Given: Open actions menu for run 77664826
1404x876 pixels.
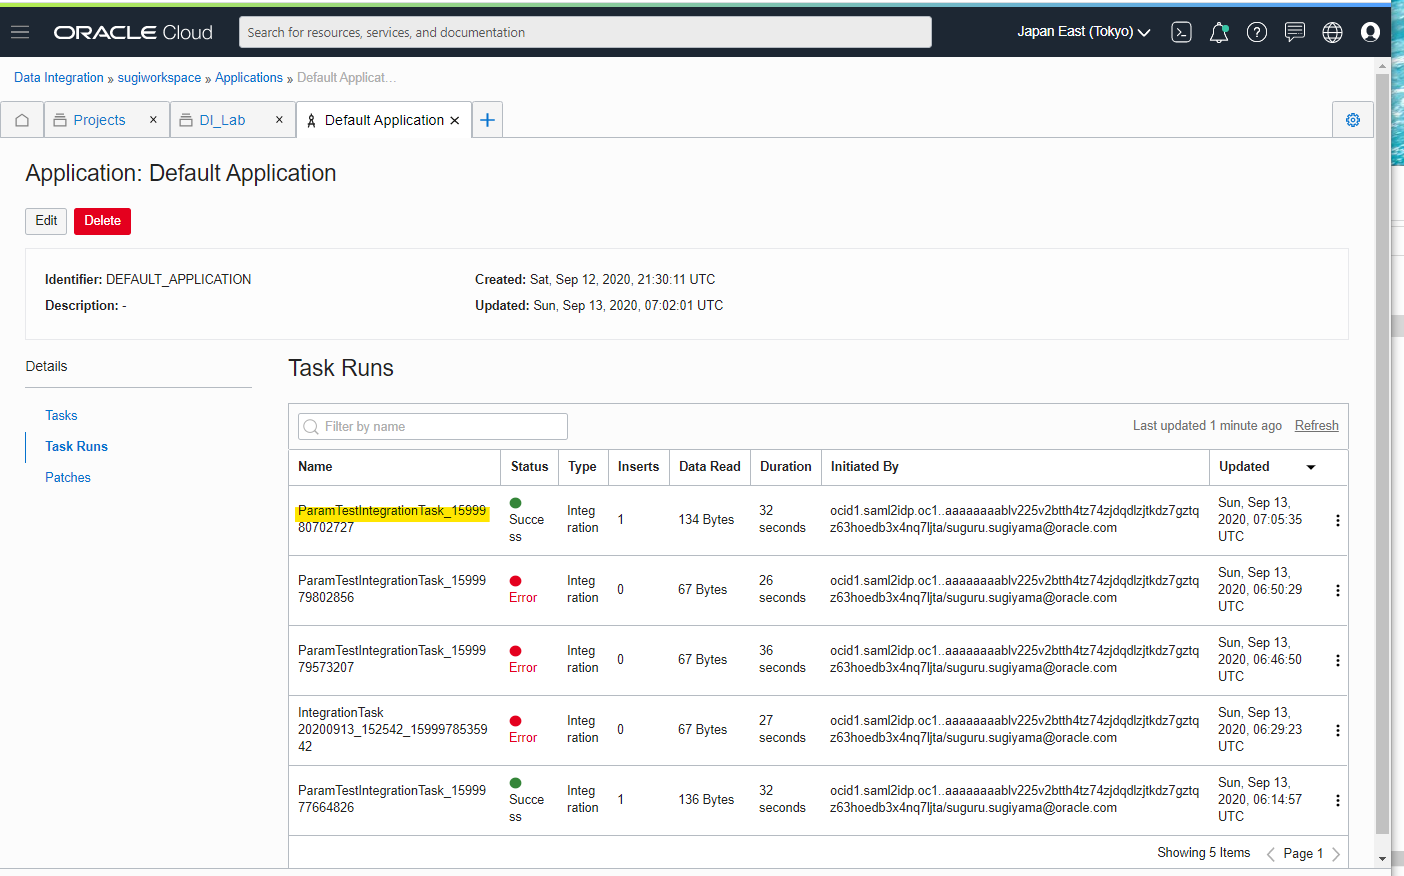Looking at the screenshot, I should click(x=1337, y=800).
